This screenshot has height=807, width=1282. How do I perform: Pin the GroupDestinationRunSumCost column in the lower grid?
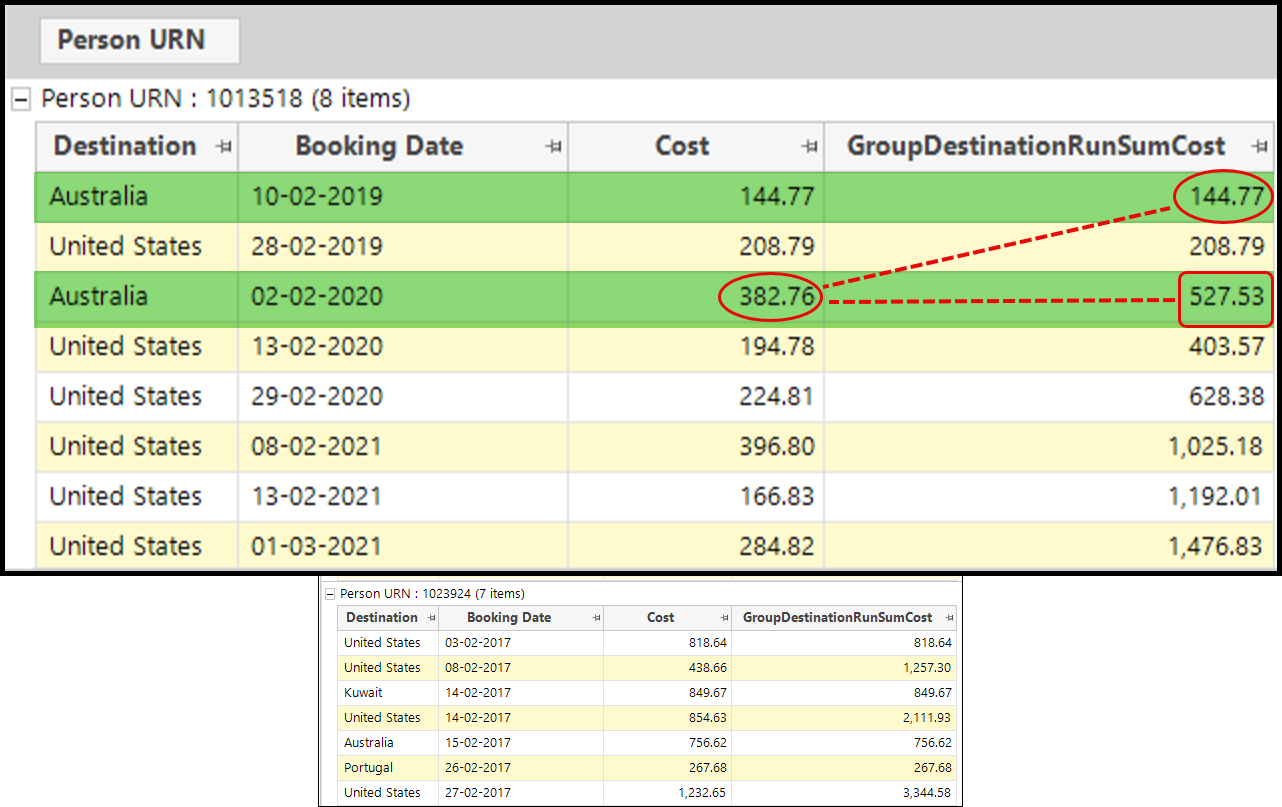(949, 618)
